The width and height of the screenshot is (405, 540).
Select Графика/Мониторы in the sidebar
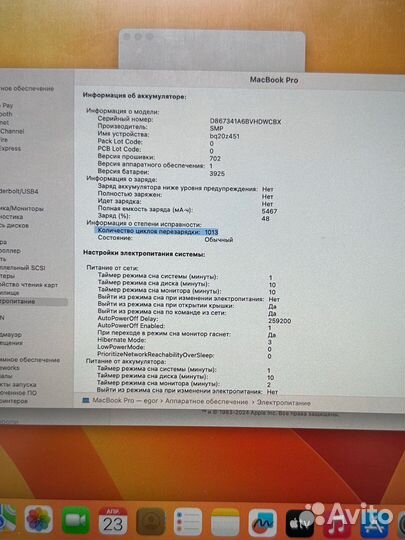22,209
